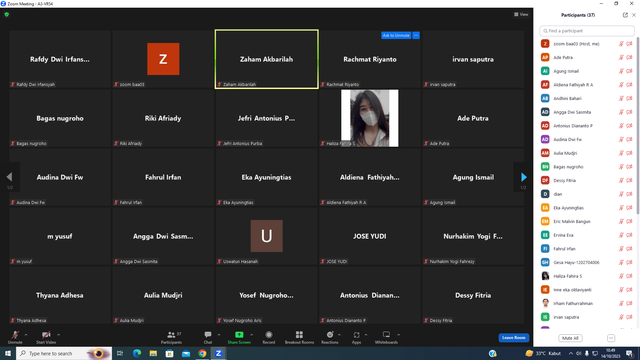The width and height of the screenshot is (640, 360).
Task: Expand video options arrow next to Start Video
Action: 58,335
